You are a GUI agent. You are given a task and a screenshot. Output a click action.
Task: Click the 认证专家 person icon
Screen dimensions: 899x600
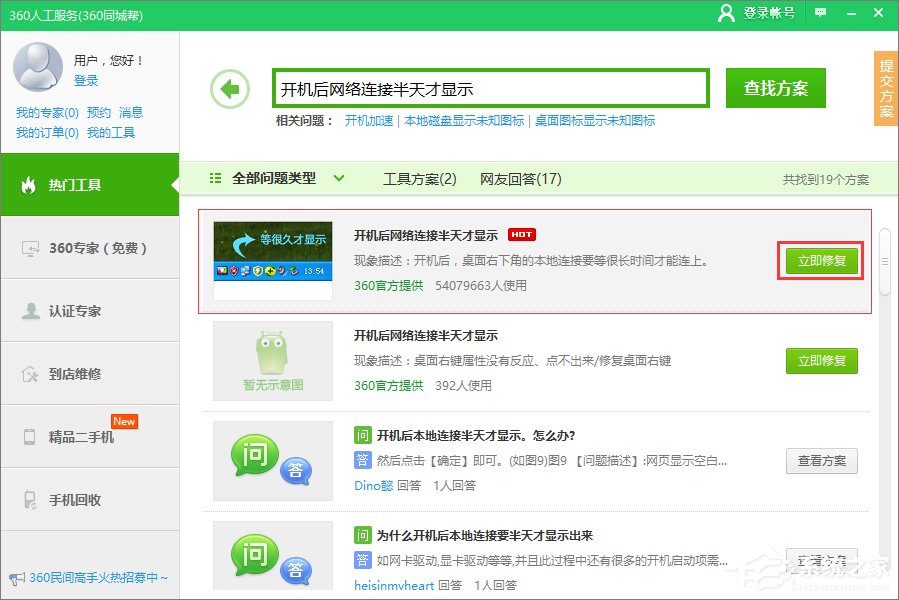tap(30, 310)
